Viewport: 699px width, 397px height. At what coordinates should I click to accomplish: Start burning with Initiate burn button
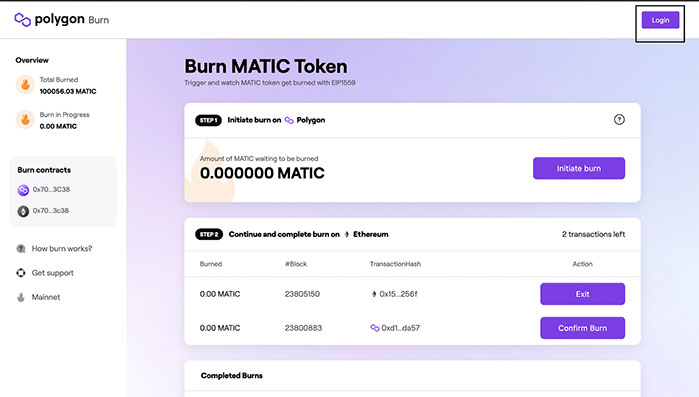(579, 168)
